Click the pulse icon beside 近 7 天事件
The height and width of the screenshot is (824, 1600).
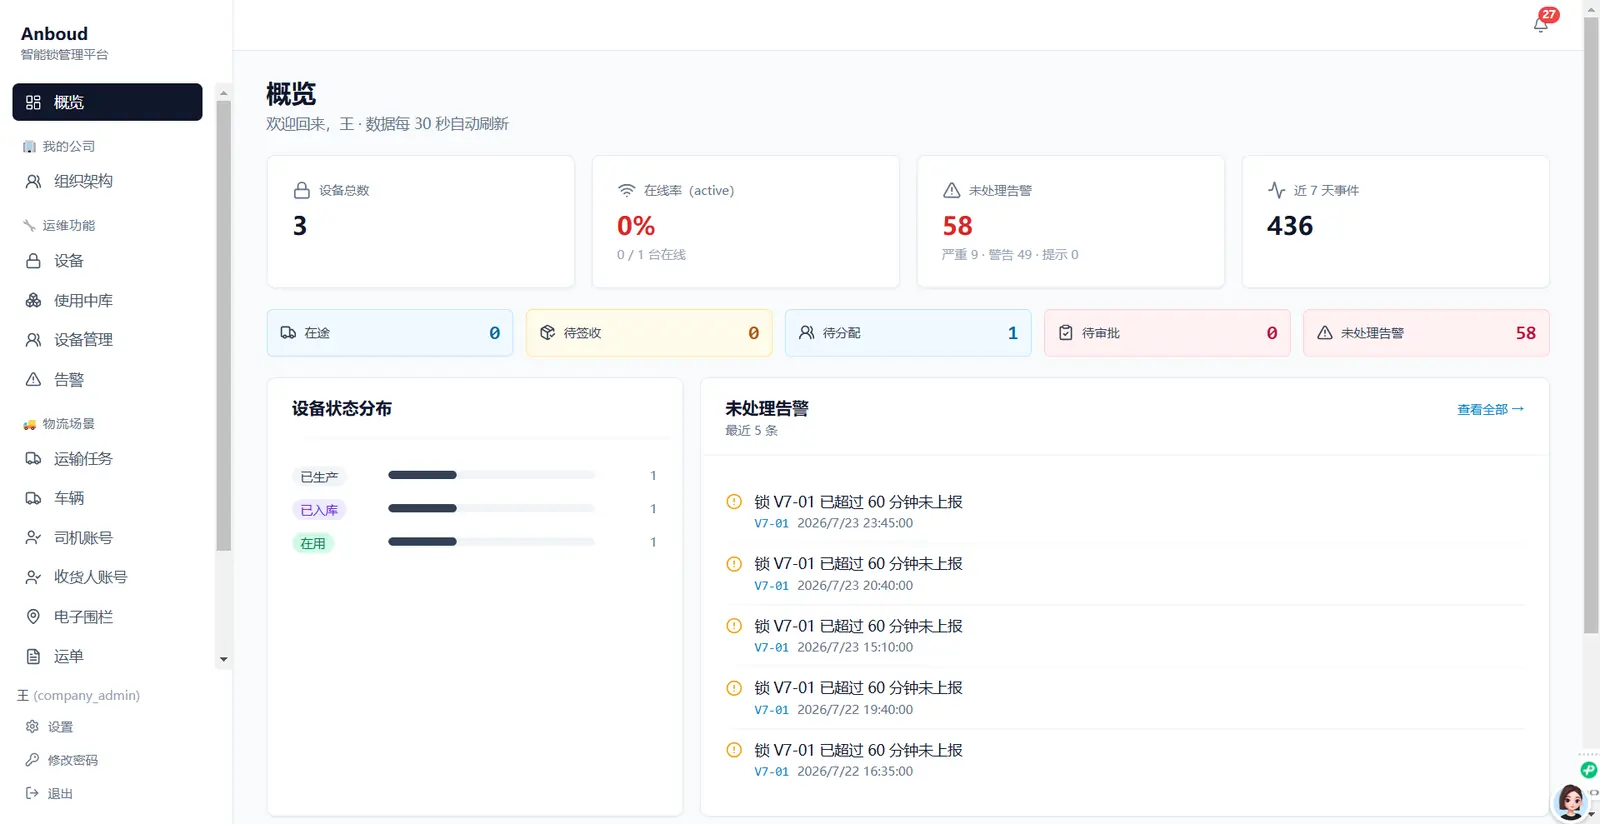click(1276, 190)
